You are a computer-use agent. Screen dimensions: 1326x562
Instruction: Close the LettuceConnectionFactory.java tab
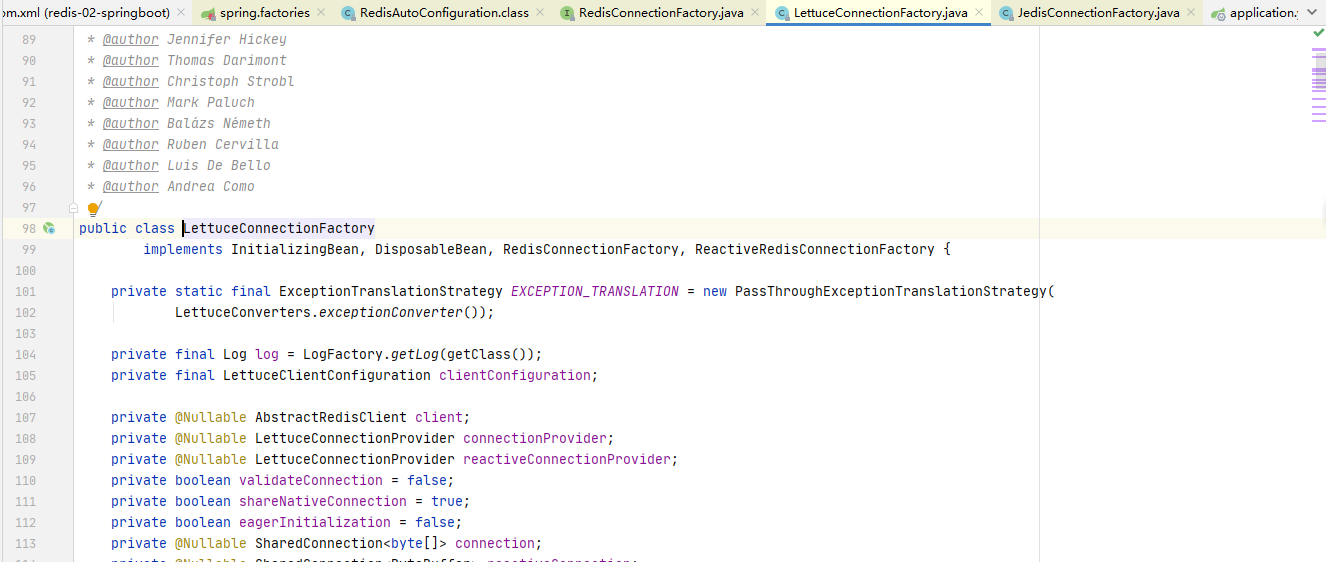(978, 13)
